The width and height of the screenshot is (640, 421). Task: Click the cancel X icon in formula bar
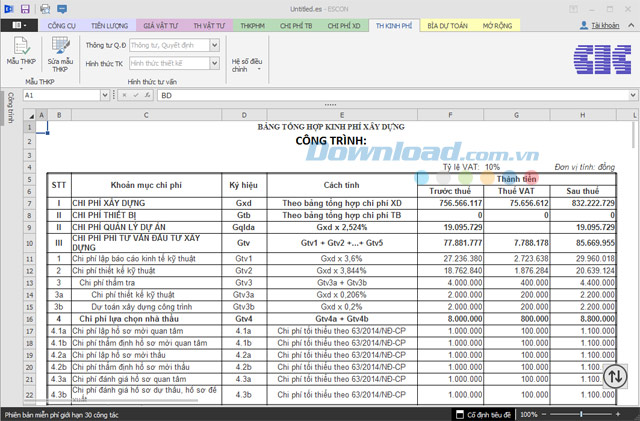[124, 95]
